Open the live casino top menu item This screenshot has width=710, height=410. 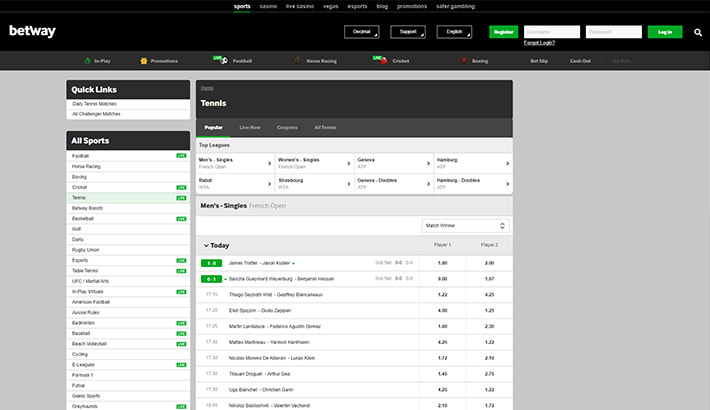(x=300, y=6)
